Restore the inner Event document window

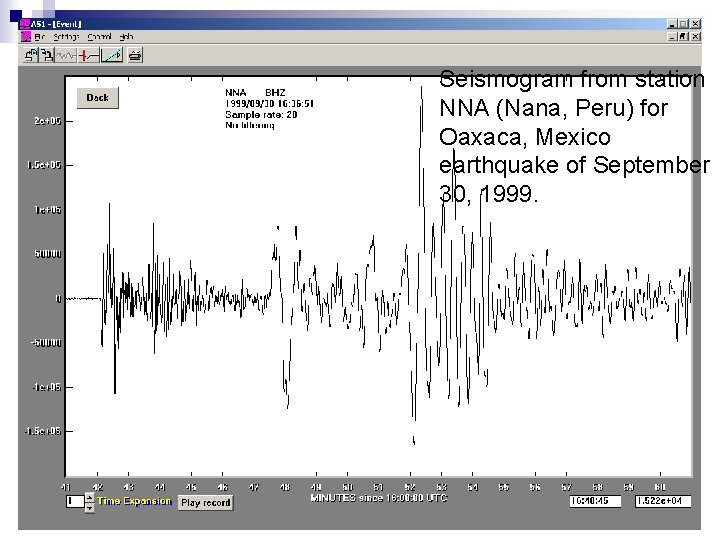click(x=683, y=36)
